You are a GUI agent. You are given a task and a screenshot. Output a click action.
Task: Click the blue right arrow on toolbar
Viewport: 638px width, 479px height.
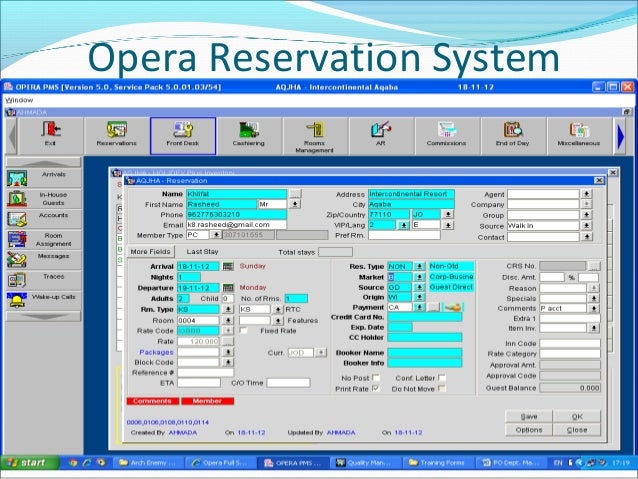tap(621, 136)
